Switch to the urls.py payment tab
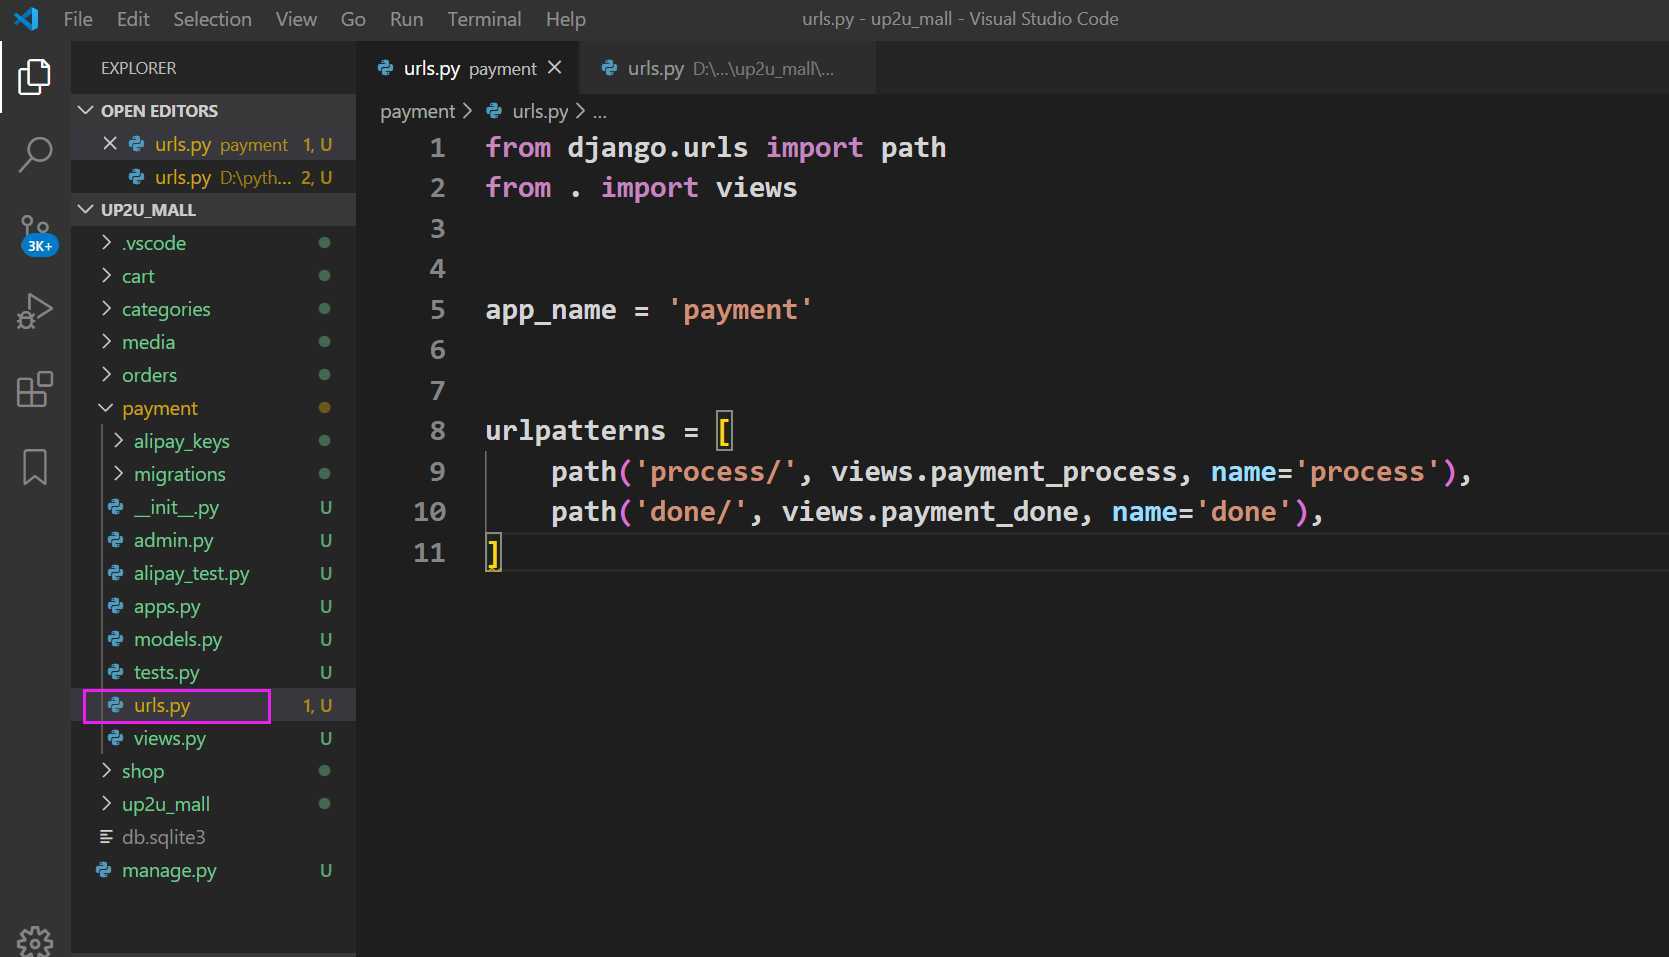 tap(468, 68)
